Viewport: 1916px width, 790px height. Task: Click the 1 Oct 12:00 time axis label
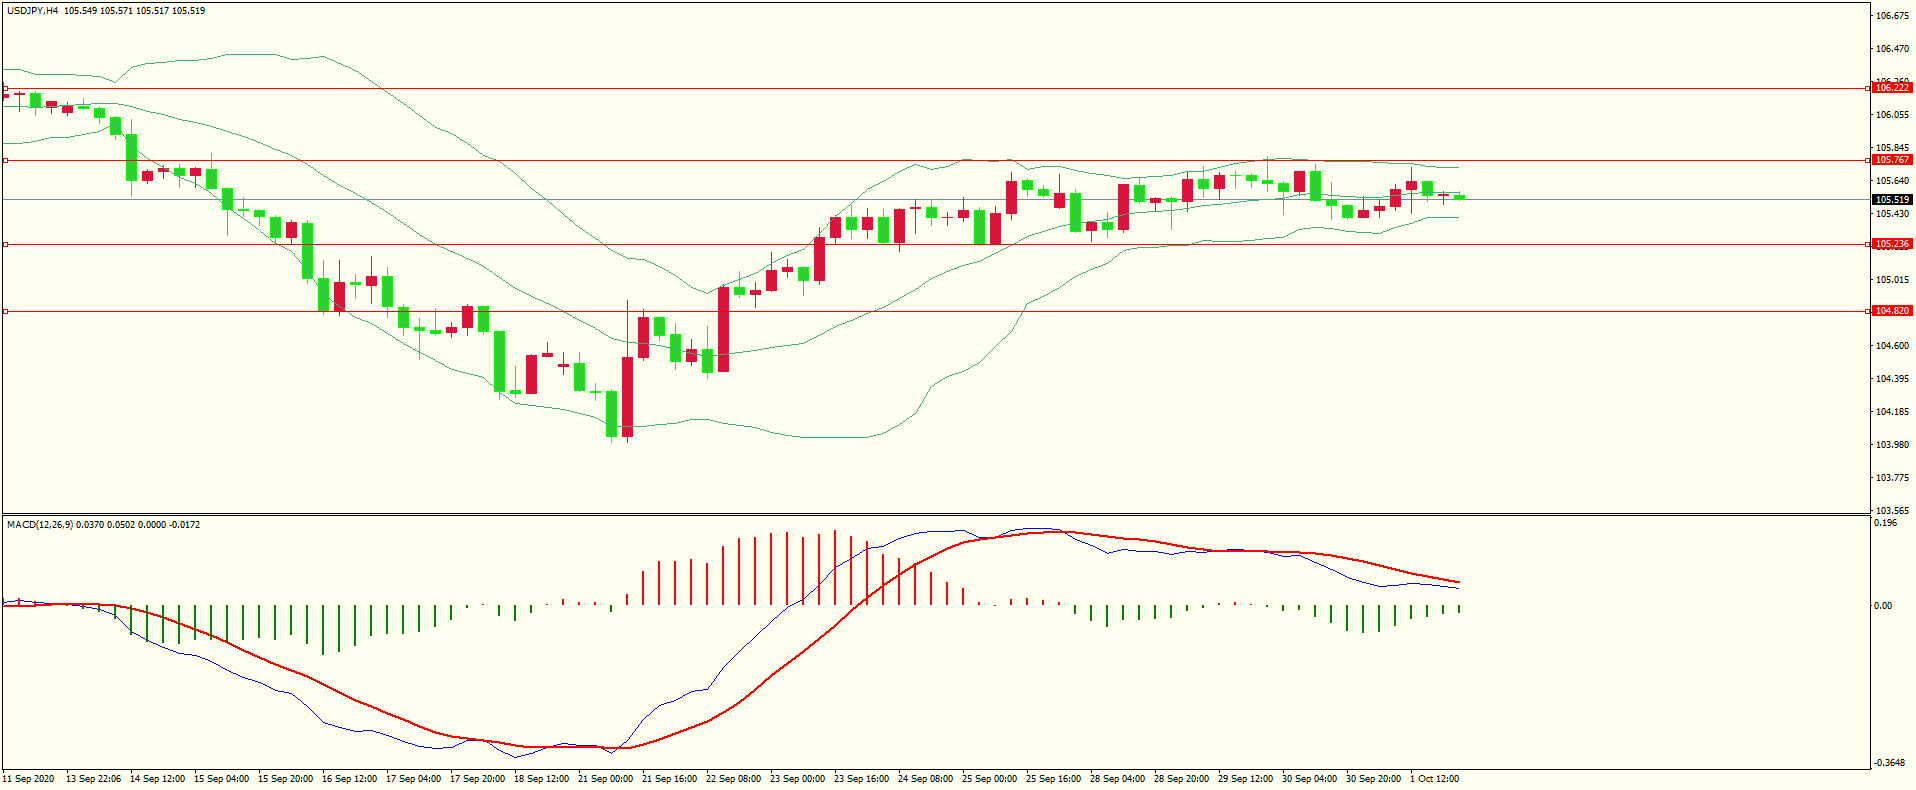click(x=1434, y=779)
